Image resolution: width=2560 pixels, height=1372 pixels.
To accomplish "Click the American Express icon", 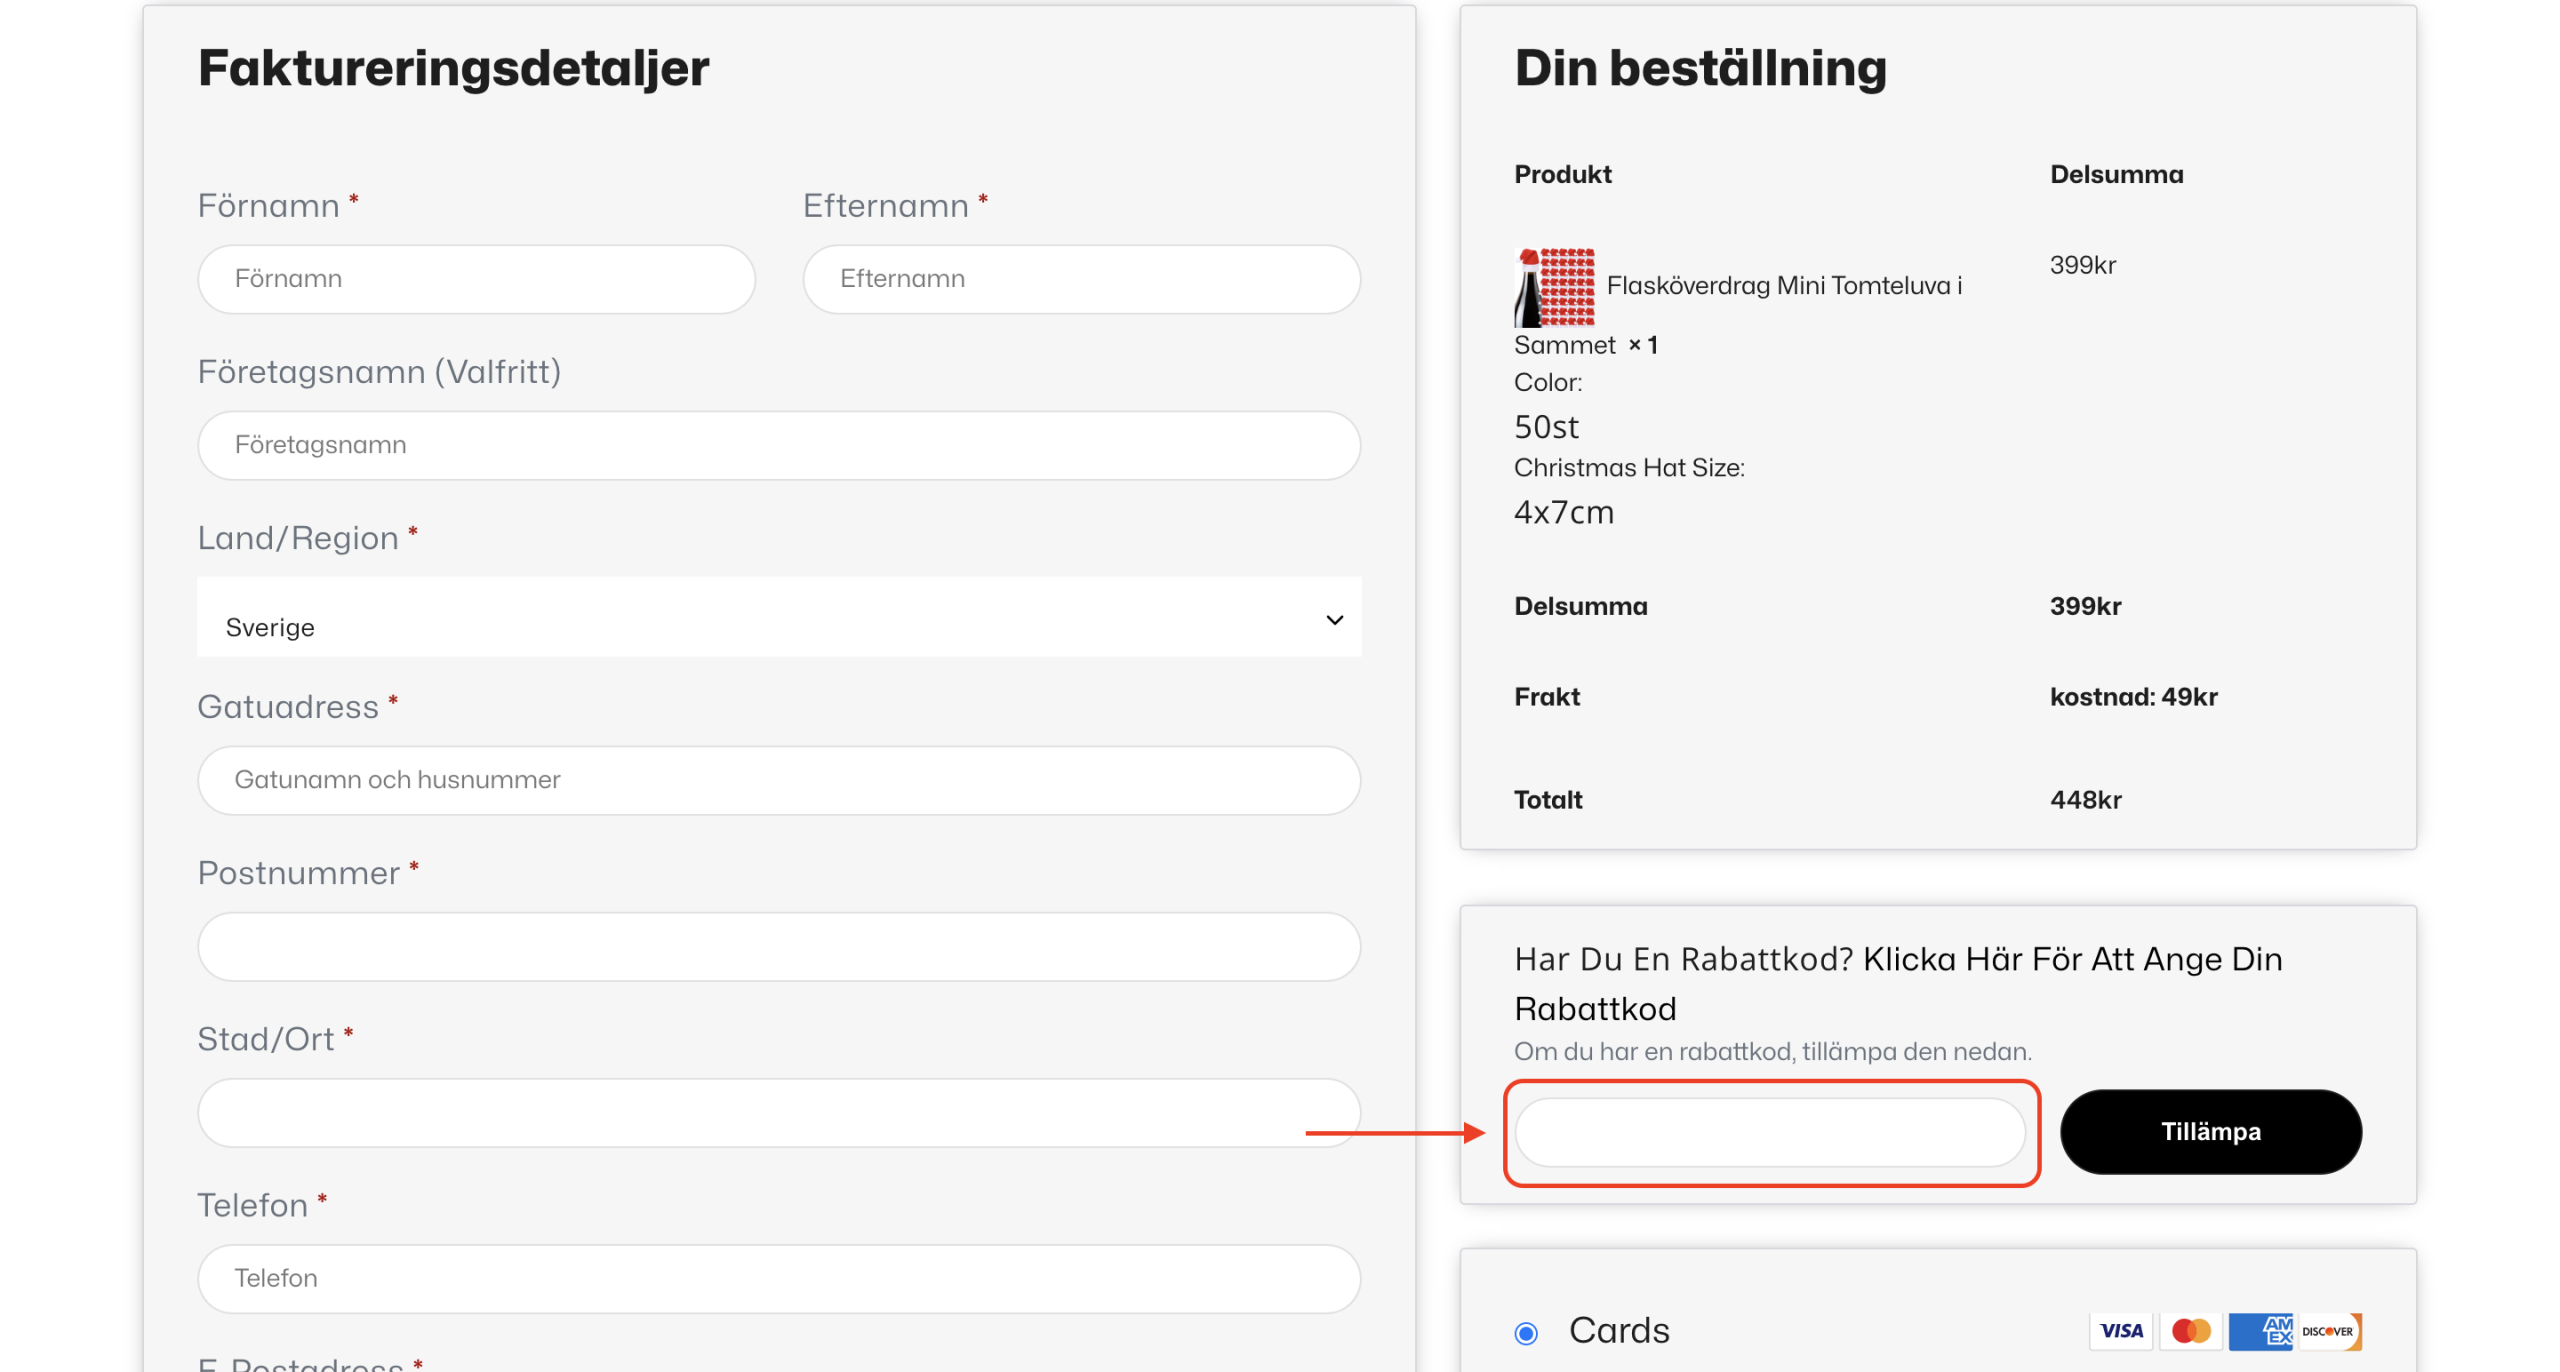I will (x=2261, y=1331).
